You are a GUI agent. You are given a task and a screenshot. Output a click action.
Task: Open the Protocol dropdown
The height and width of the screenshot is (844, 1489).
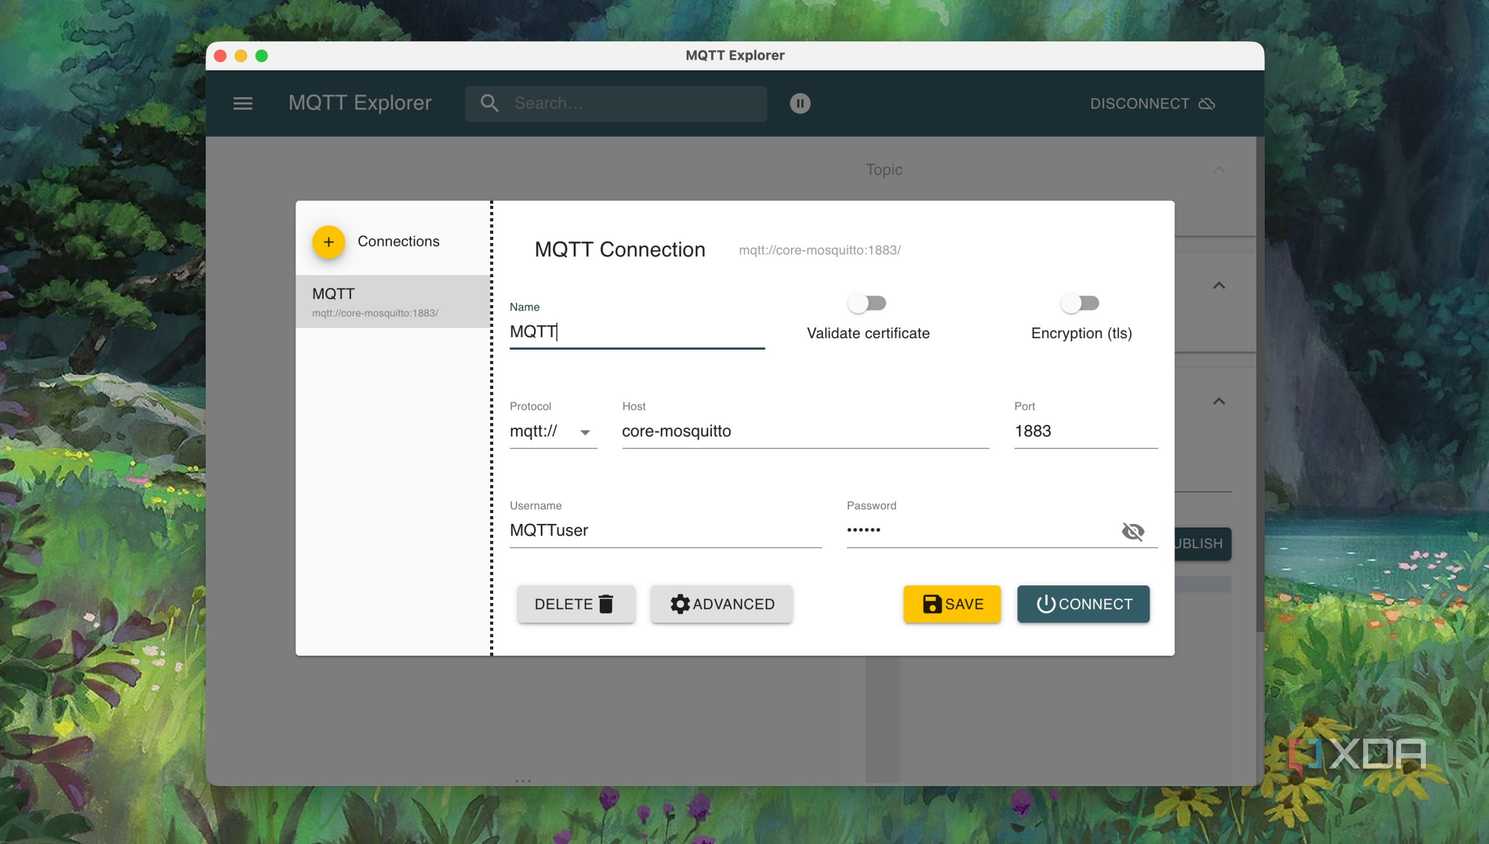[585, 431]
